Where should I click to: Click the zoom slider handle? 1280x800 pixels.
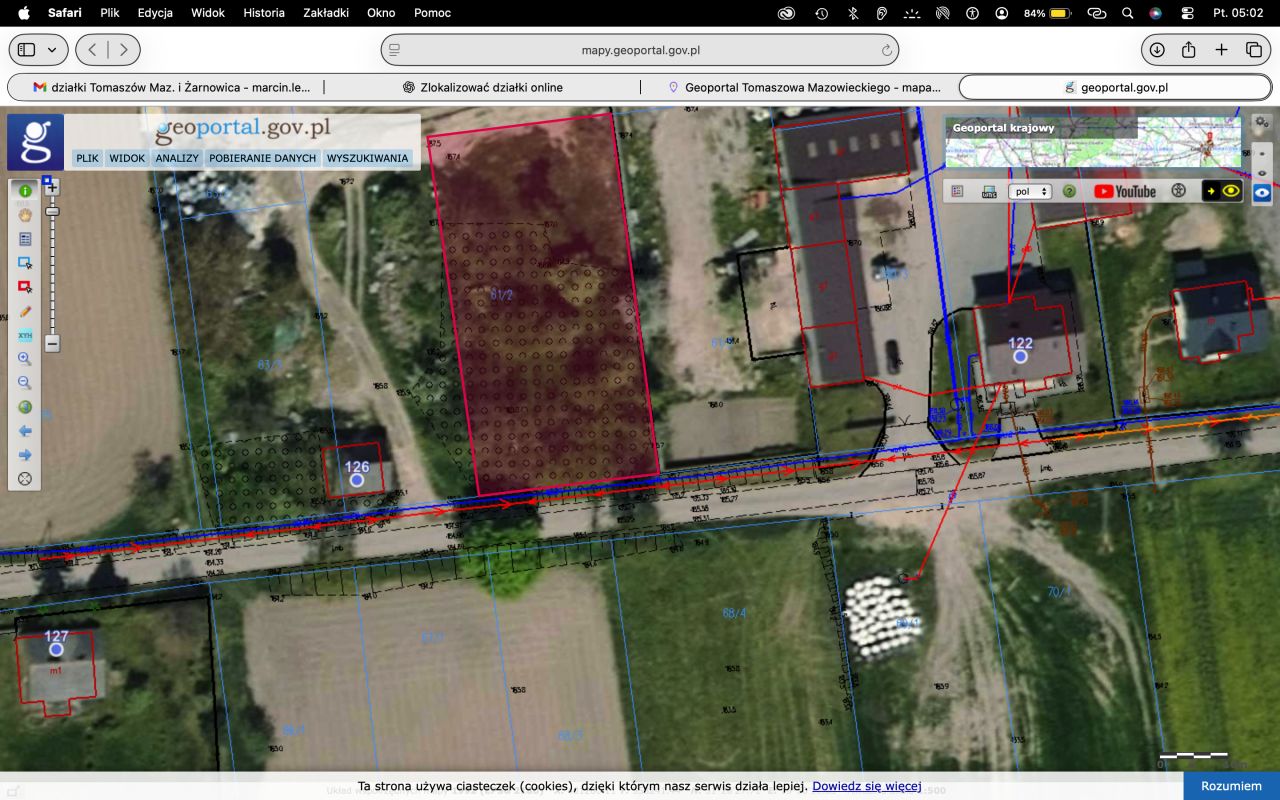click(52, 211)
